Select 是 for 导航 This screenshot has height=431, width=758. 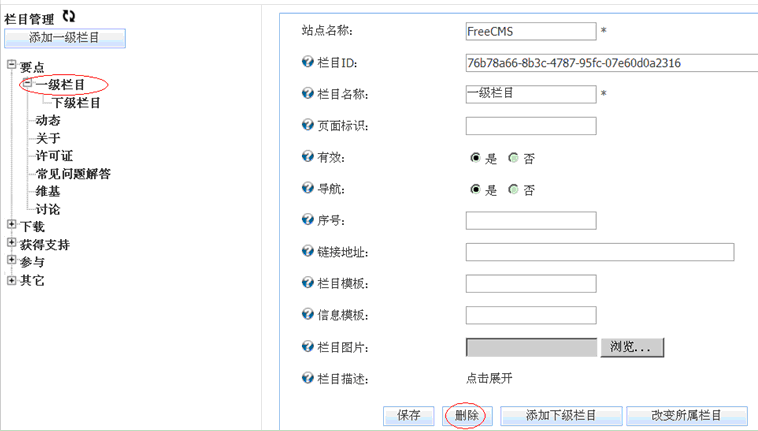click(475, 189)
